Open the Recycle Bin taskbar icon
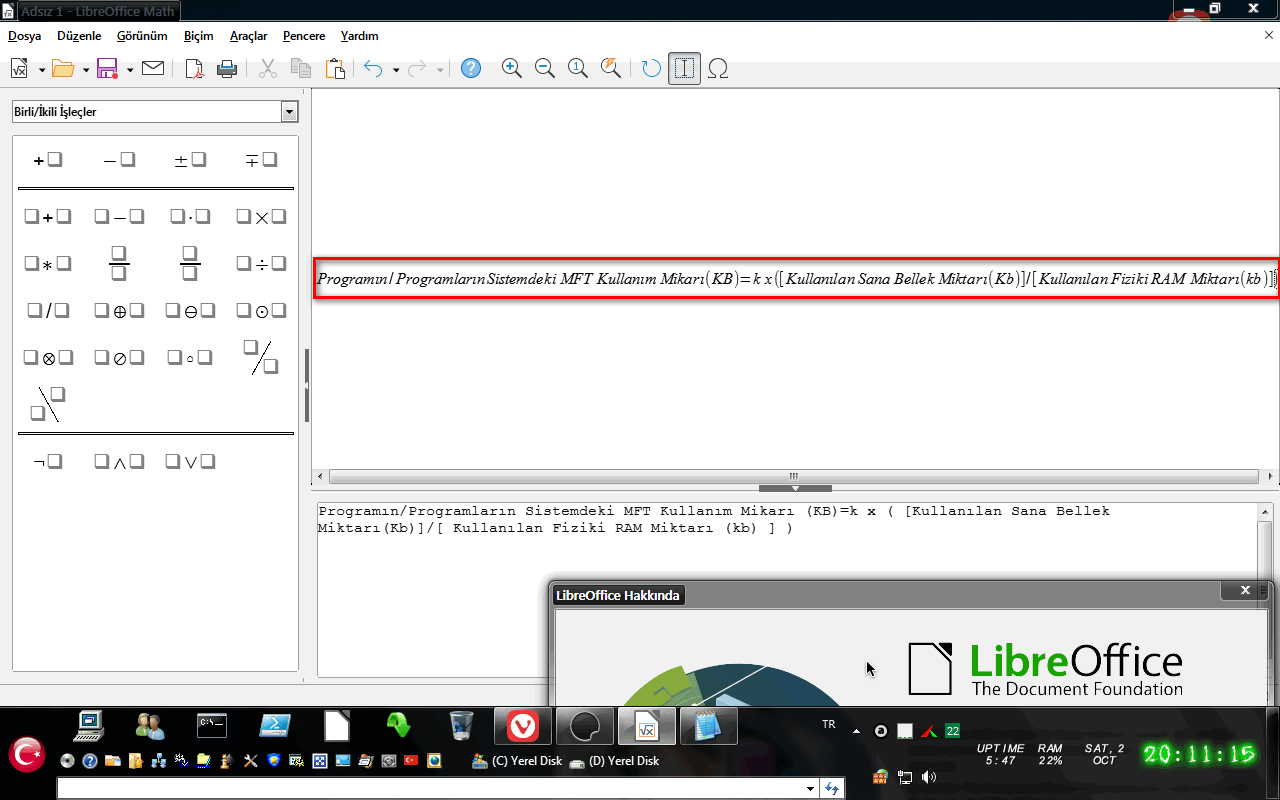1280x800 pixels. 461,726
